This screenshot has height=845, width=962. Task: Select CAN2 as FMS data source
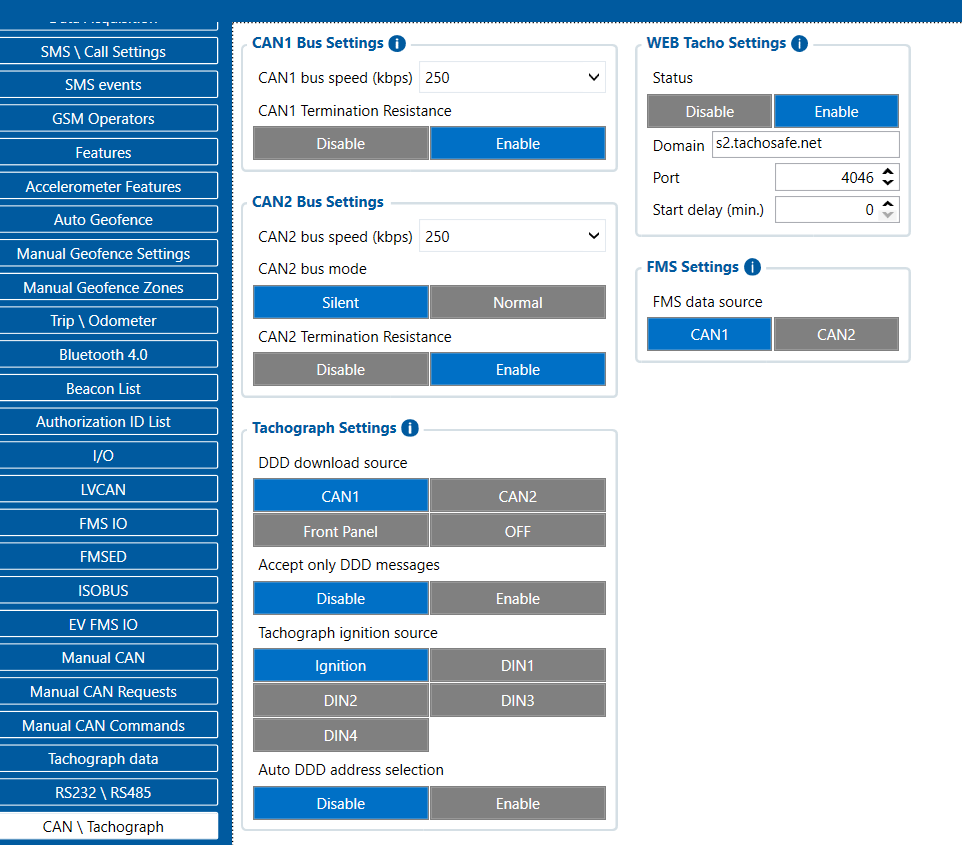tap(836, 334)
